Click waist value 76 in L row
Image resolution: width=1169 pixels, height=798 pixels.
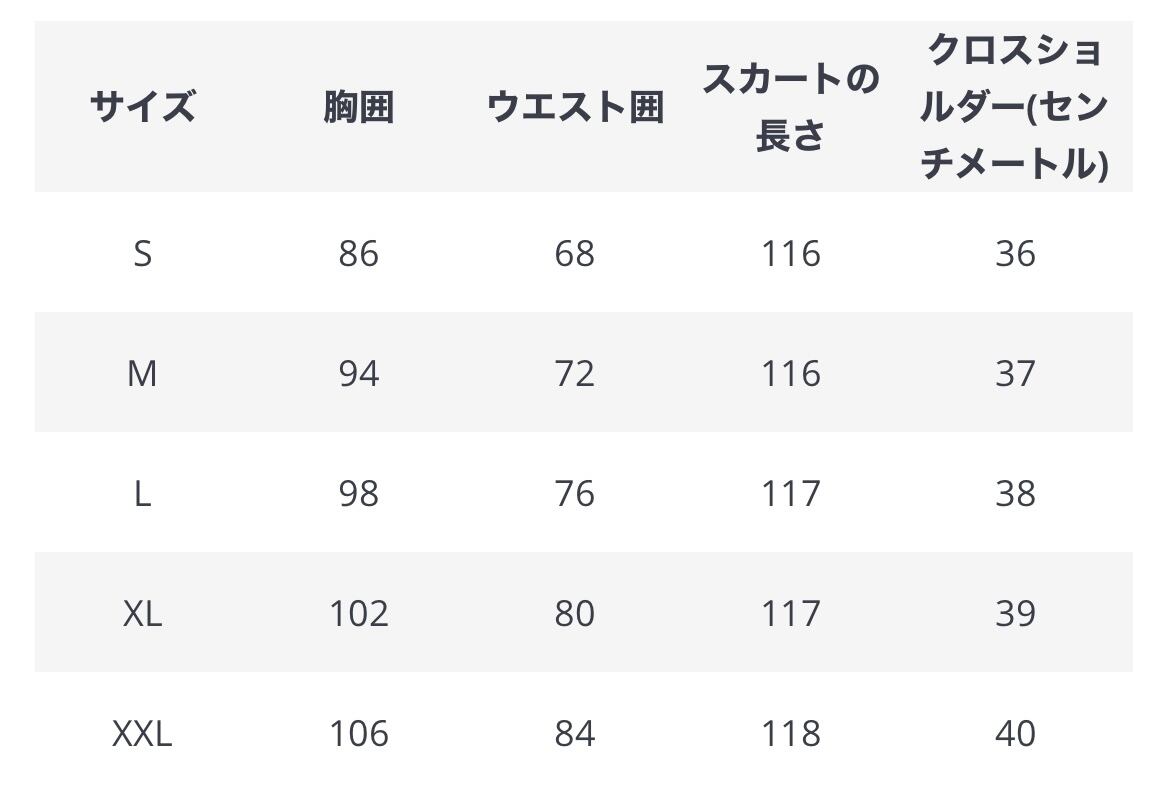tap(575, 493)
